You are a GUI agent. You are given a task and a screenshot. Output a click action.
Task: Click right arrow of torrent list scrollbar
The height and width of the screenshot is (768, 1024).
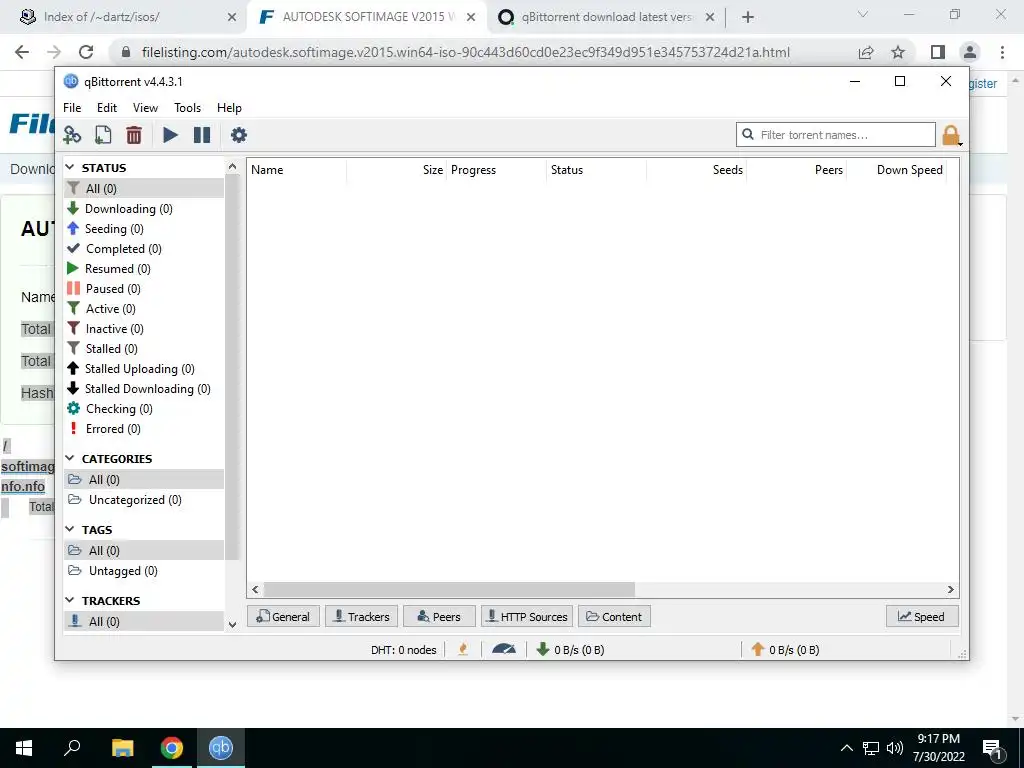click(951, 590)
